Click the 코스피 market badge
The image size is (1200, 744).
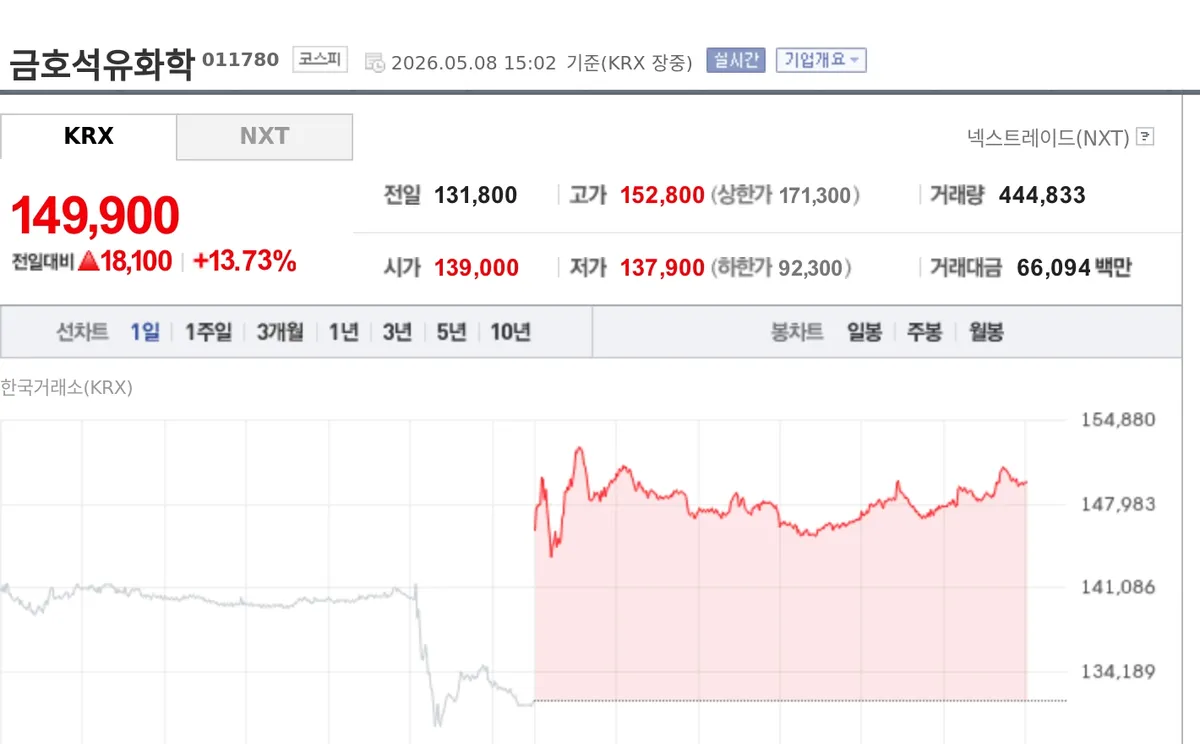coord(319,60)
